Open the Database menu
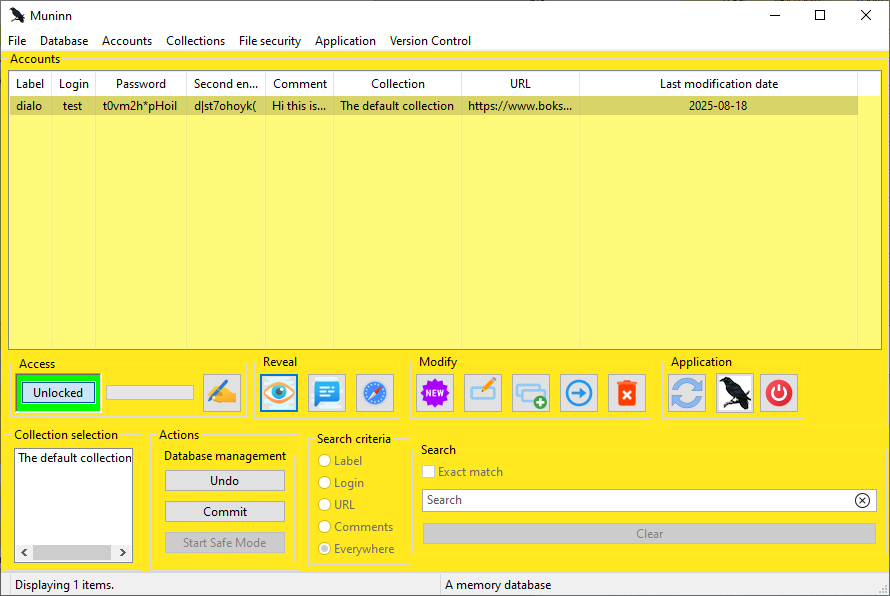The width and height of the screenshot is (890, 596). point(64,41)
